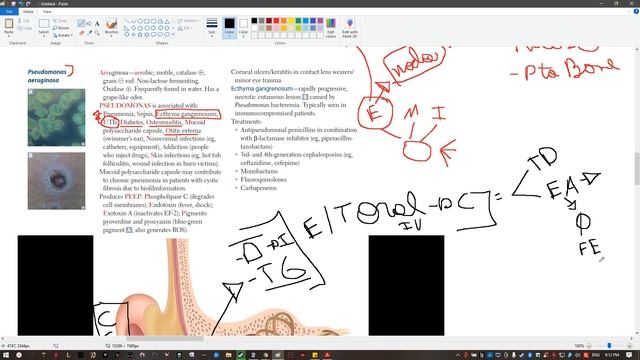
Task: Open the shape Outline dropdown
Action: click(188, 21)
